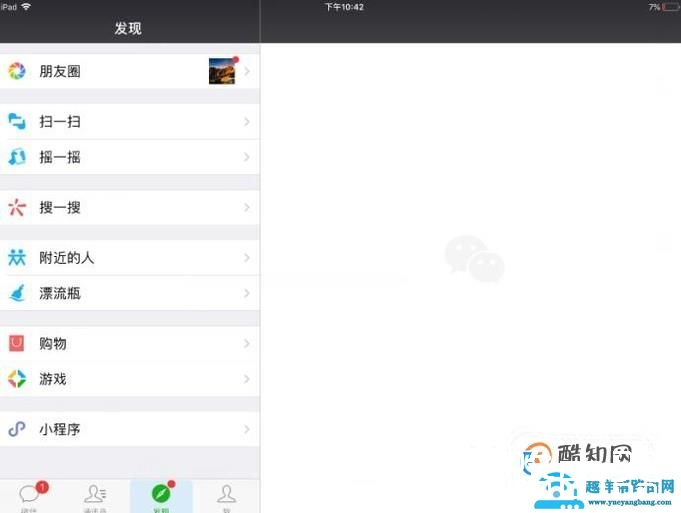Select the 搜一搜 text label
This screenshot has height=513, width=681.
pyautogui.click(x=60, y=208)
